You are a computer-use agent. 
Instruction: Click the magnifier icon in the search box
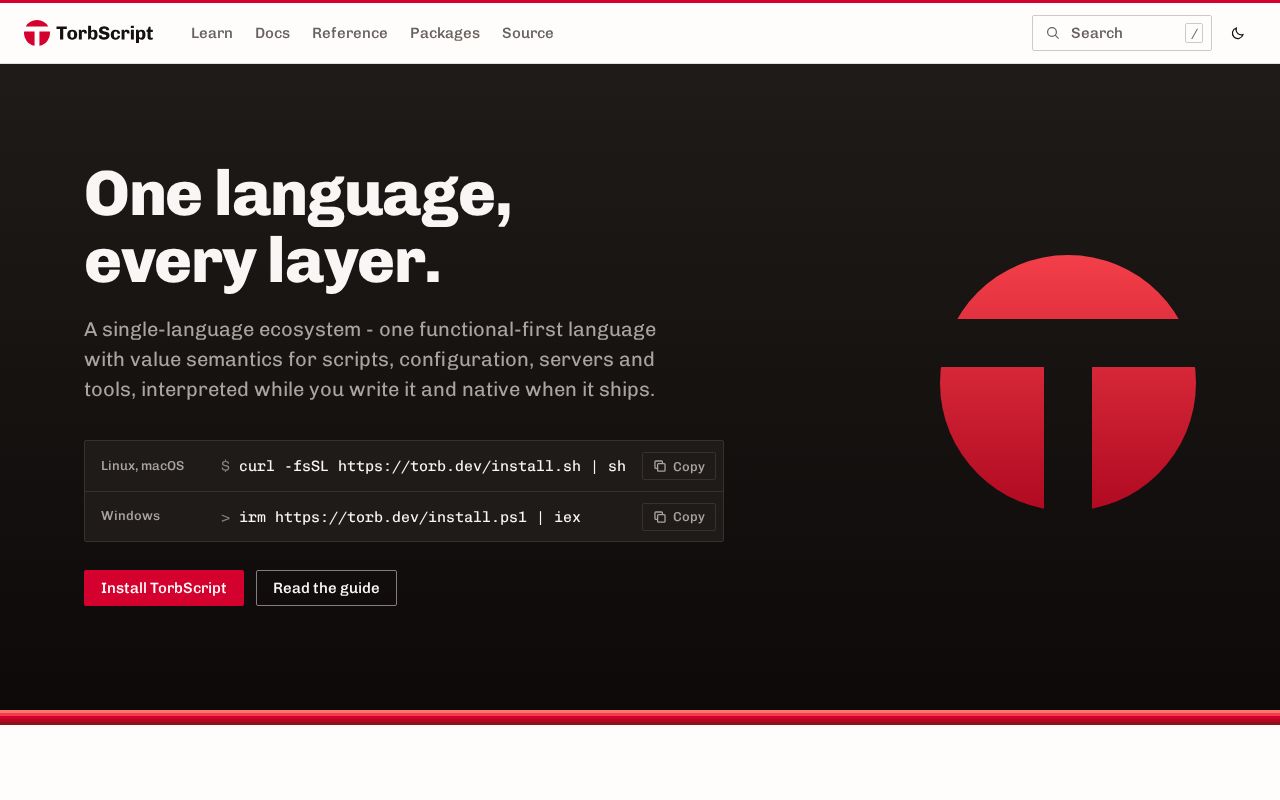1053,33
